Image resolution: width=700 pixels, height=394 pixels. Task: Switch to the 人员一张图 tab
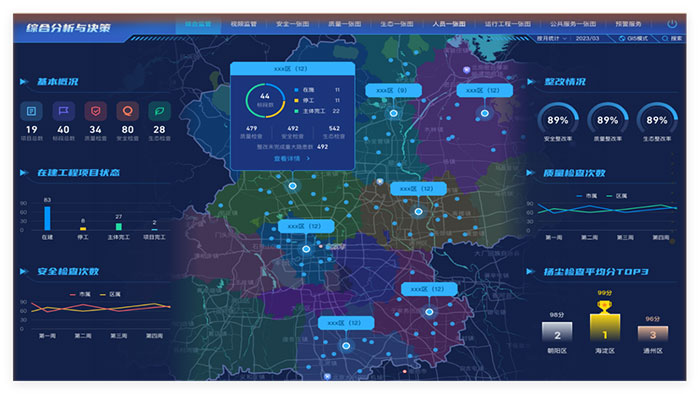[x=449, y=24]
